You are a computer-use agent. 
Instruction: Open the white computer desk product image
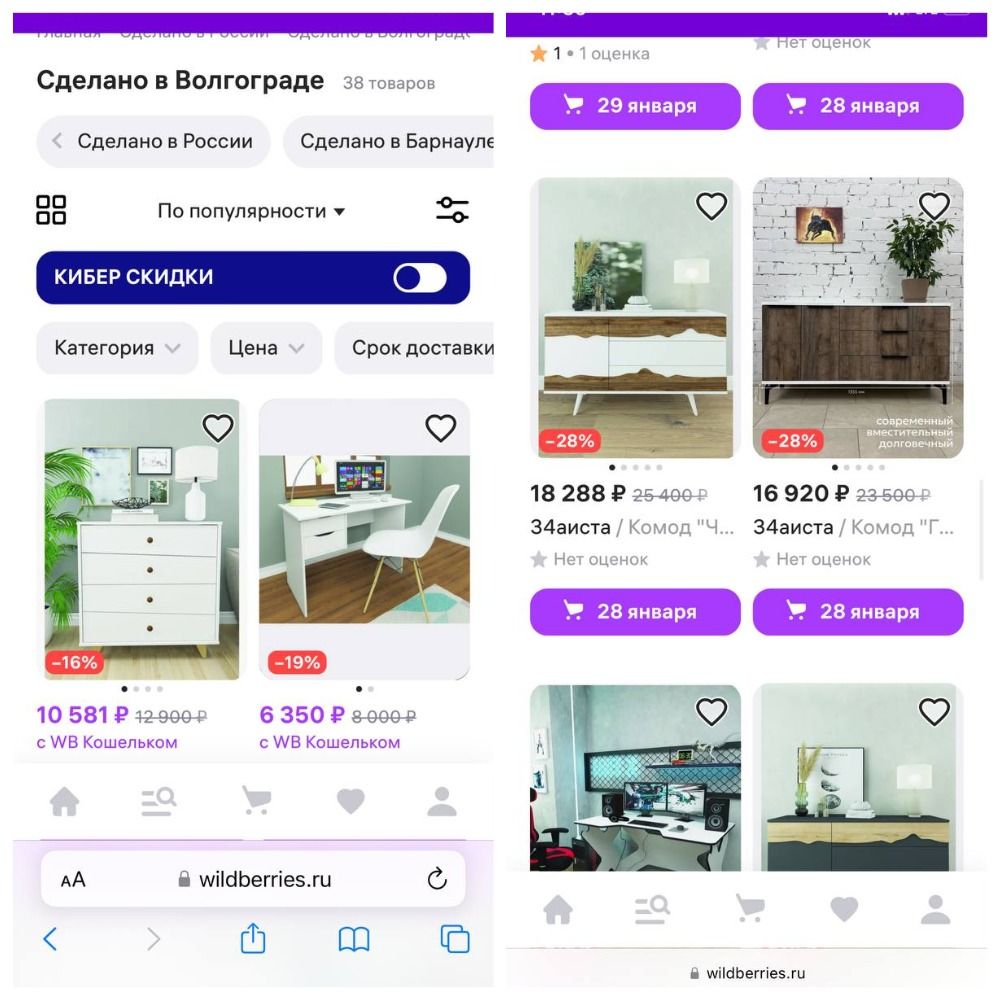(x=364, y=539)
